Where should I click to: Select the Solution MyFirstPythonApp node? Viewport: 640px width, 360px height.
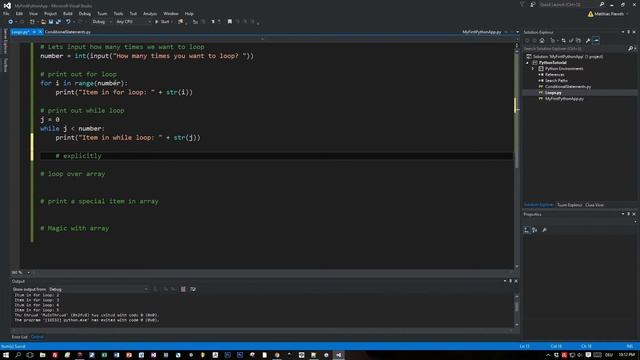(567, 57)
